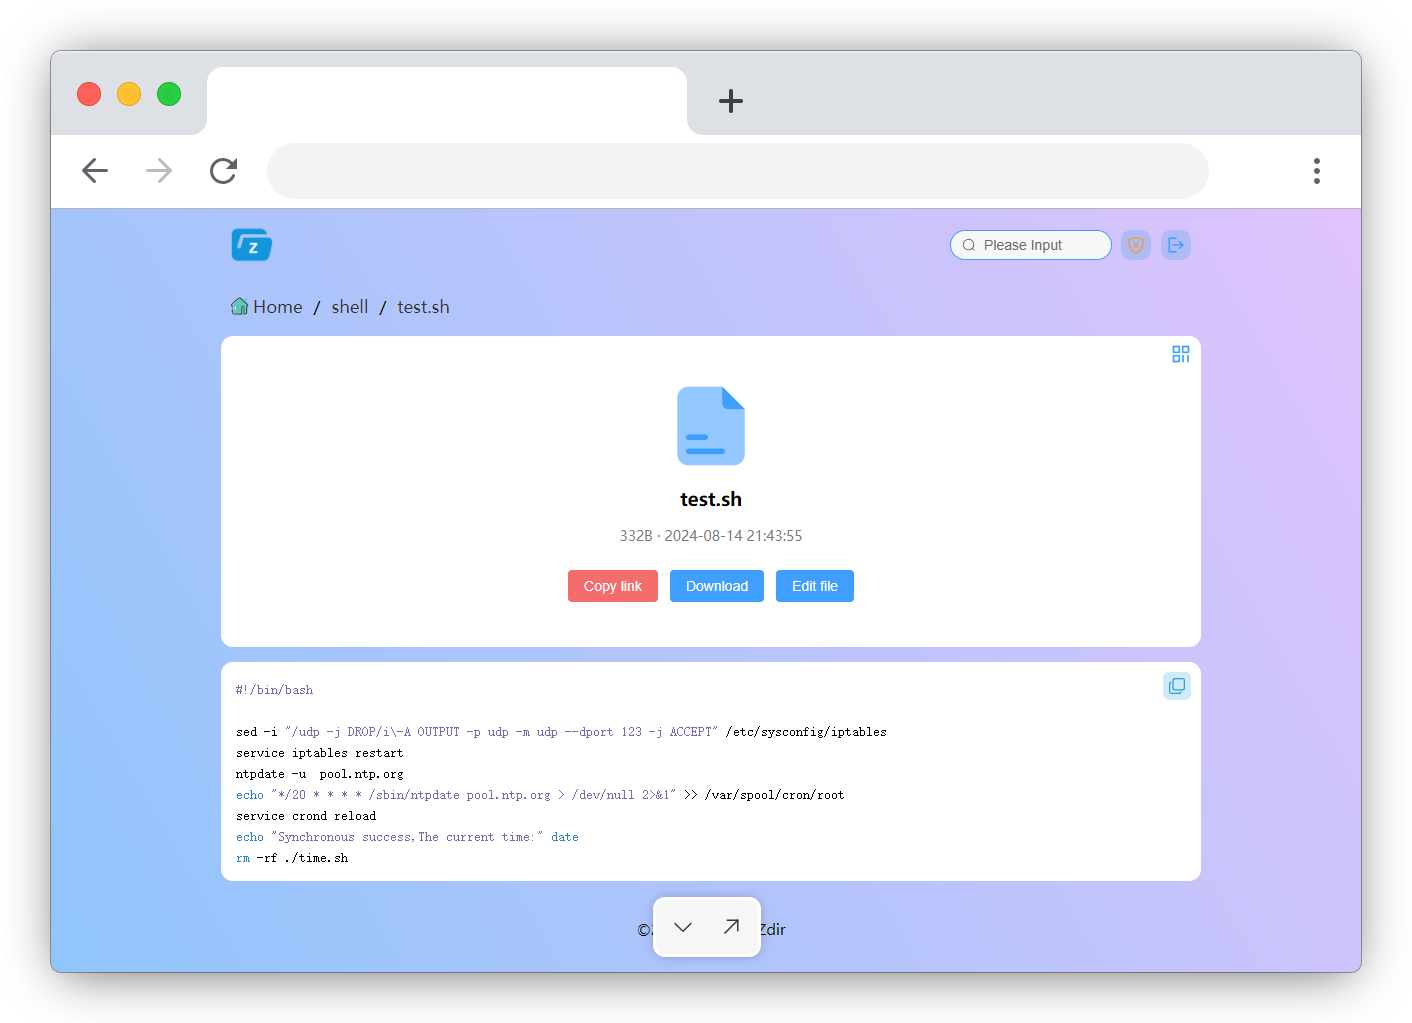Image resolution: width=1412 pixels, height=1023 pixels.
Task: Open the grid view layout icon
Action: [1181, 353]
